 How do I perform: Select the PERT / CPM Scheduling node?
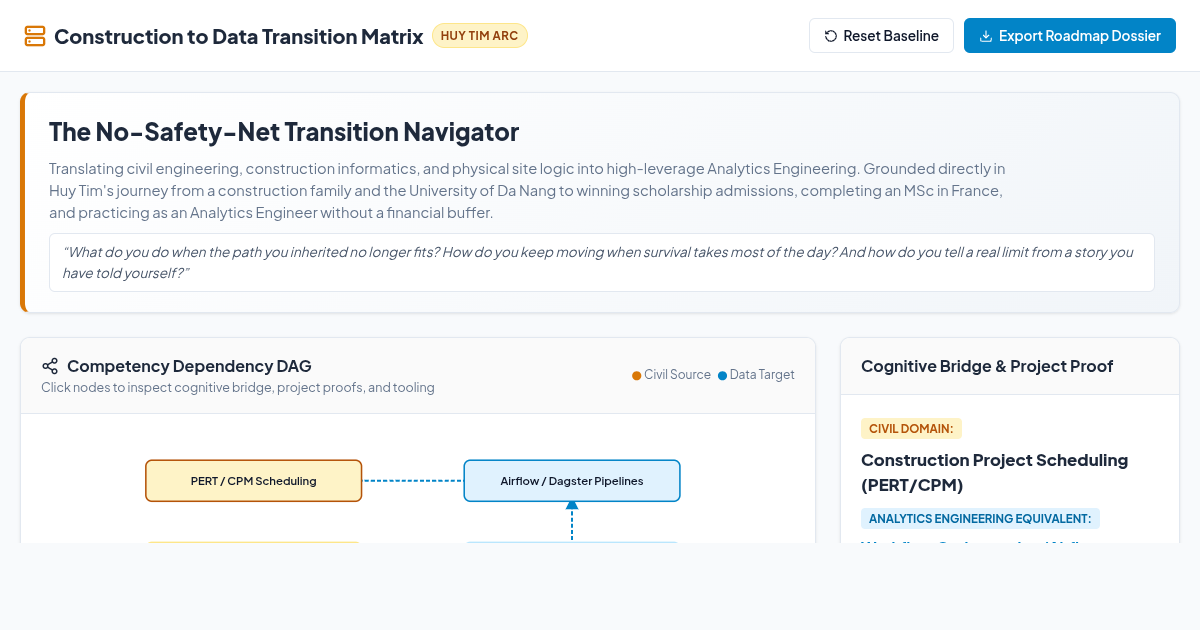(254, 481)
